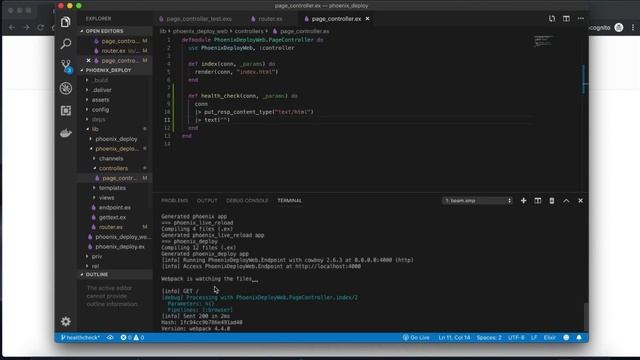
Task: Open the Manage gear menu
Action: click(x=65, y=321)
